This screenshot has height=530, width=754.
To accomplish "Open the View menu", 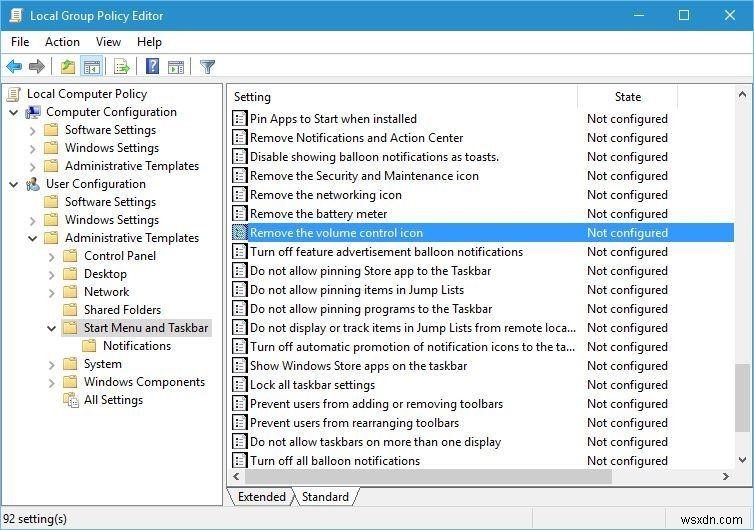I will tap(108, 42).
